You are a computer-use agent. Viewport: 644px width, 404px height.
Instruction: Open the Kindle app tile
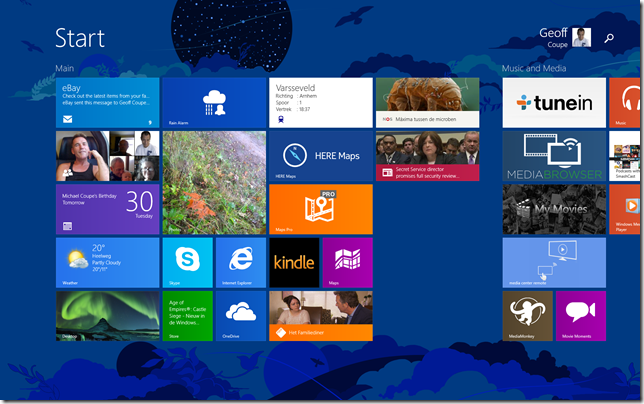click(294, 262)
